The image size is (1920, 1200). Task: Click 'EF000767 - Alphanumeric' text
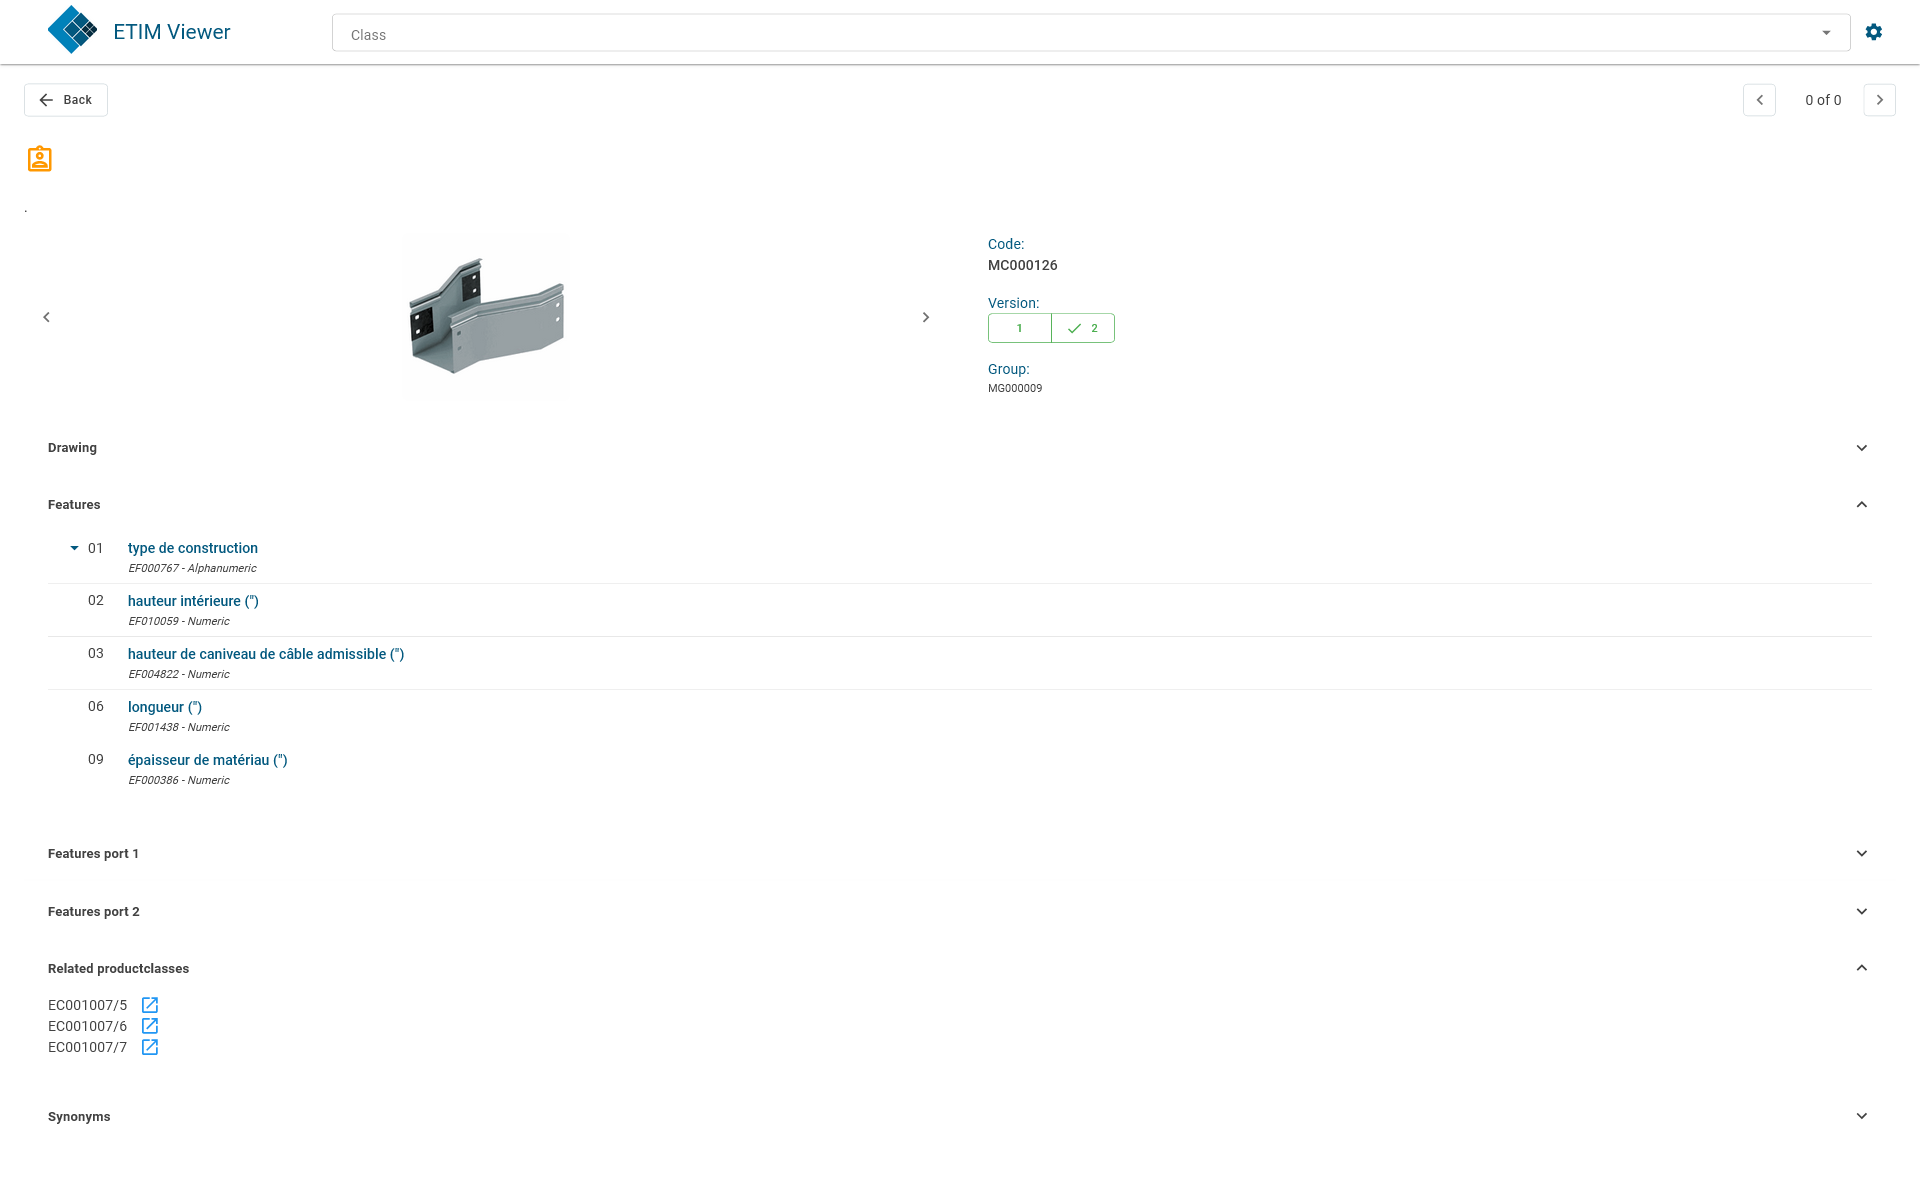pyautogui.click(x=192, y=568)
